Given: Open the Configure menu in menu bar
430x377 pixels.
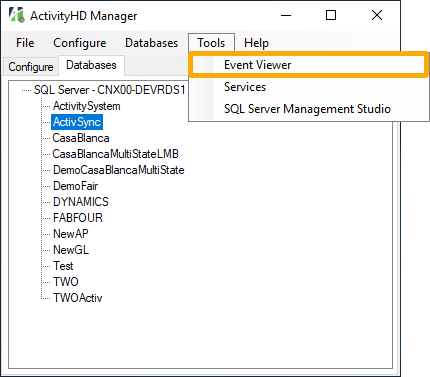Looking at the screenshot, I should [80, 43].
